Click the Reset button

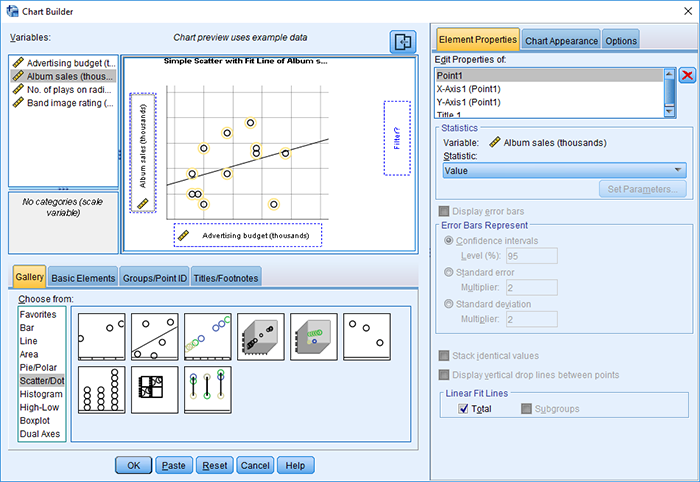[x=214, y=465]
